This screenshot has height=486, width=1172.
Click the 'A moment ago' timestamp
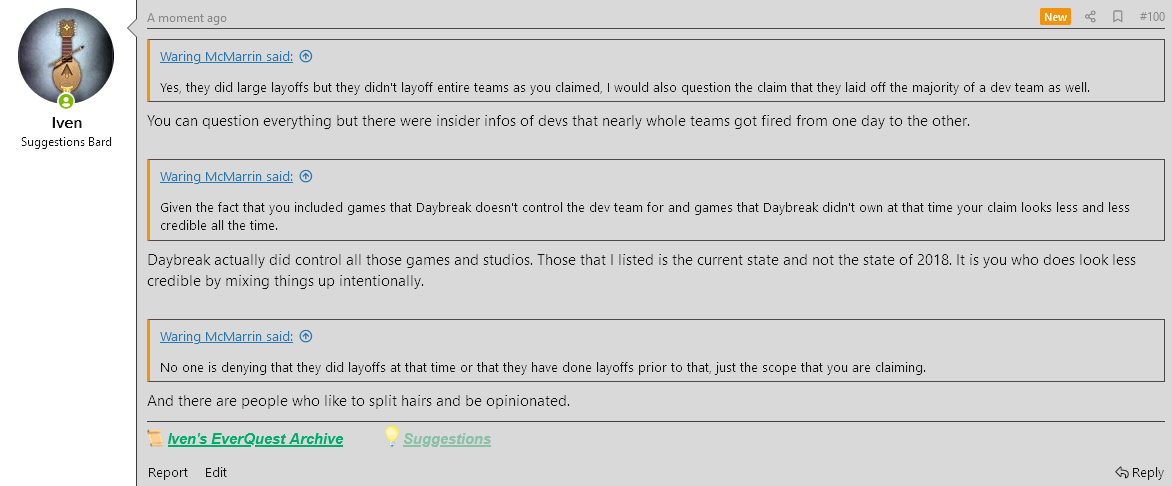point(187,18)
